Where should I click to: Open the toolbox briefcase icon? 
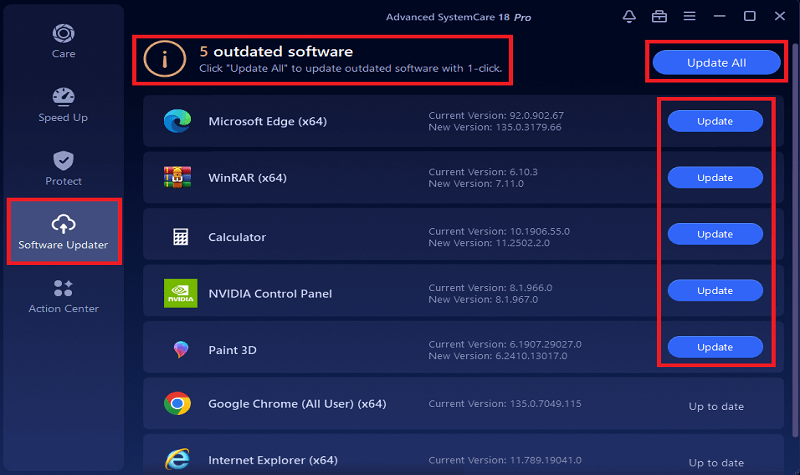tap(659, 16)
